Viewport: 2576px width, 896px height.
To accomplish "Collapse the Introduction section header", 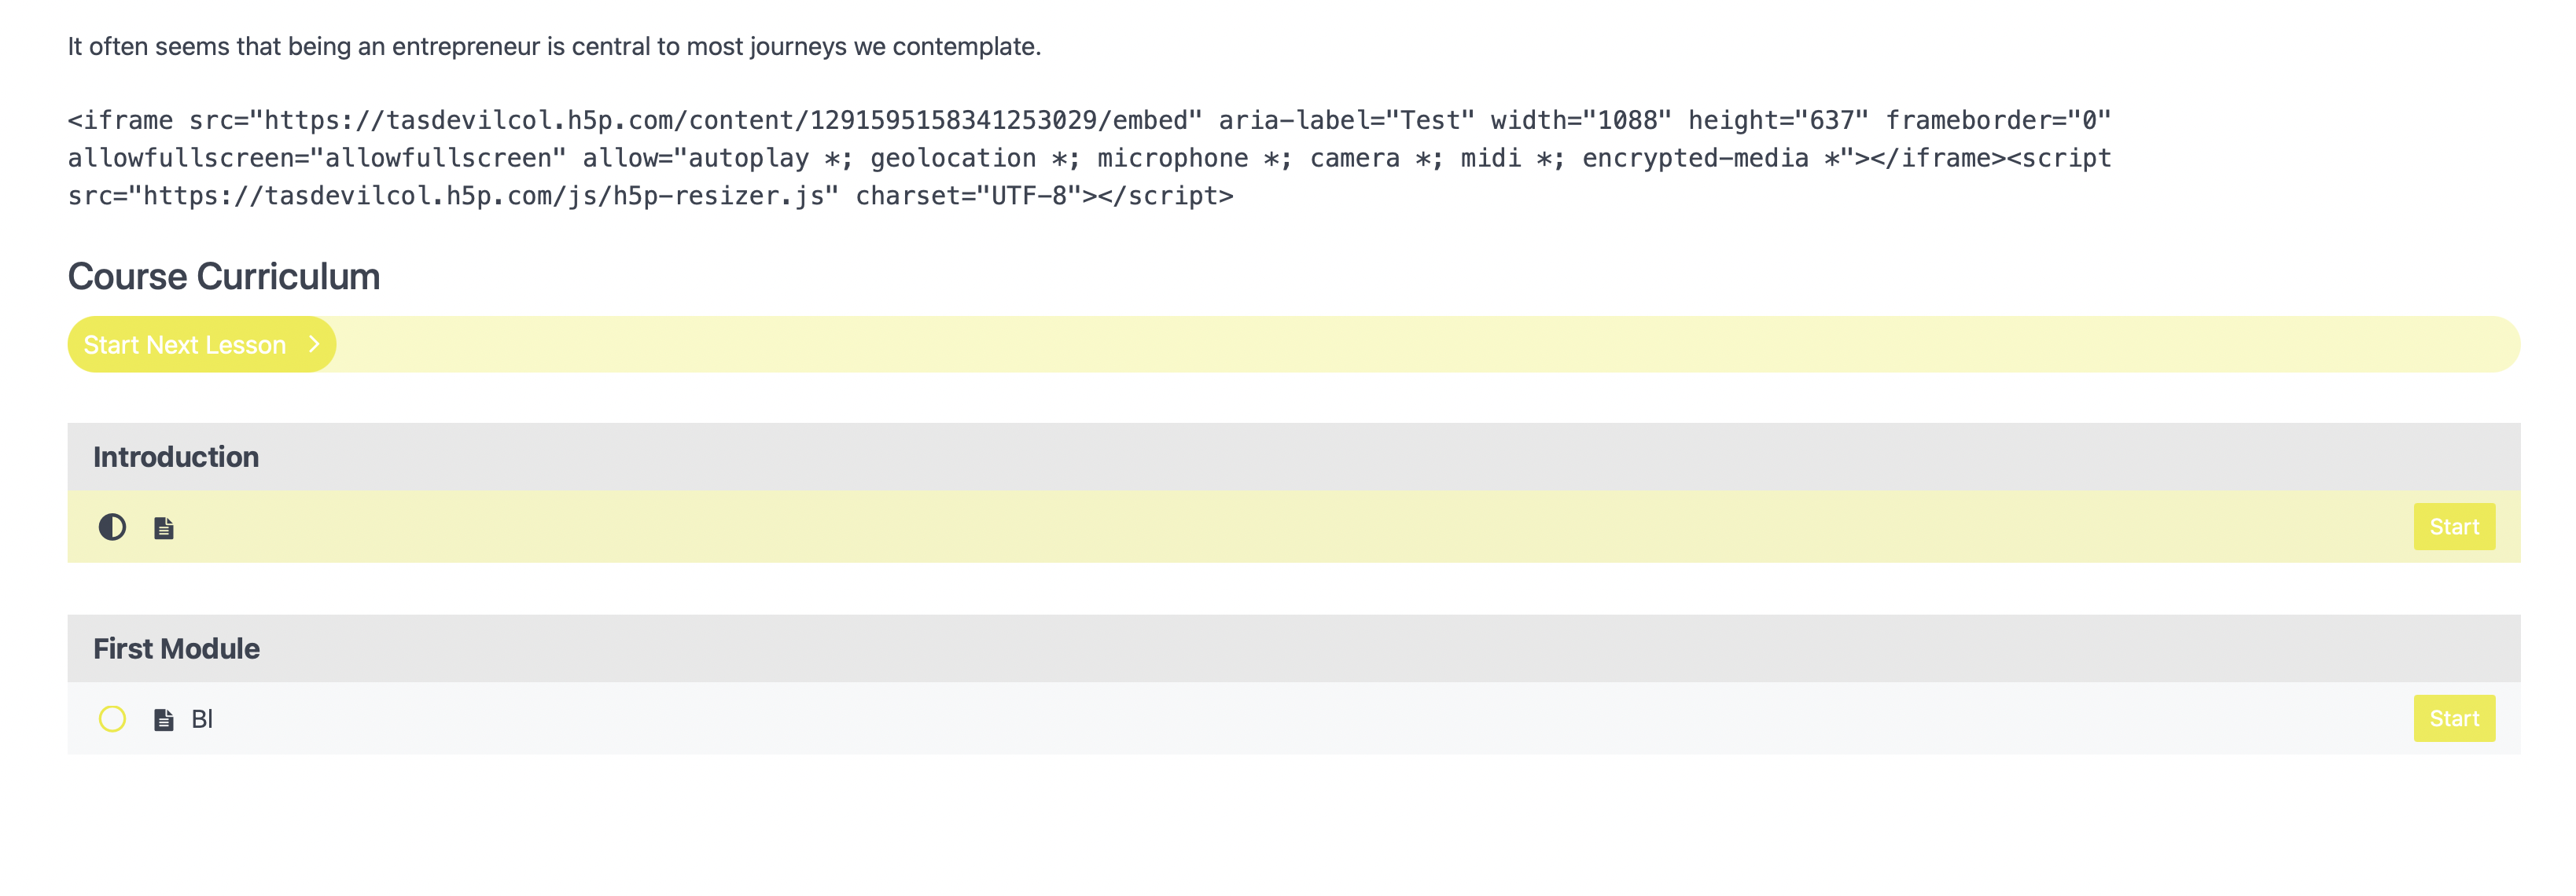I will (x=1294, y=457).
